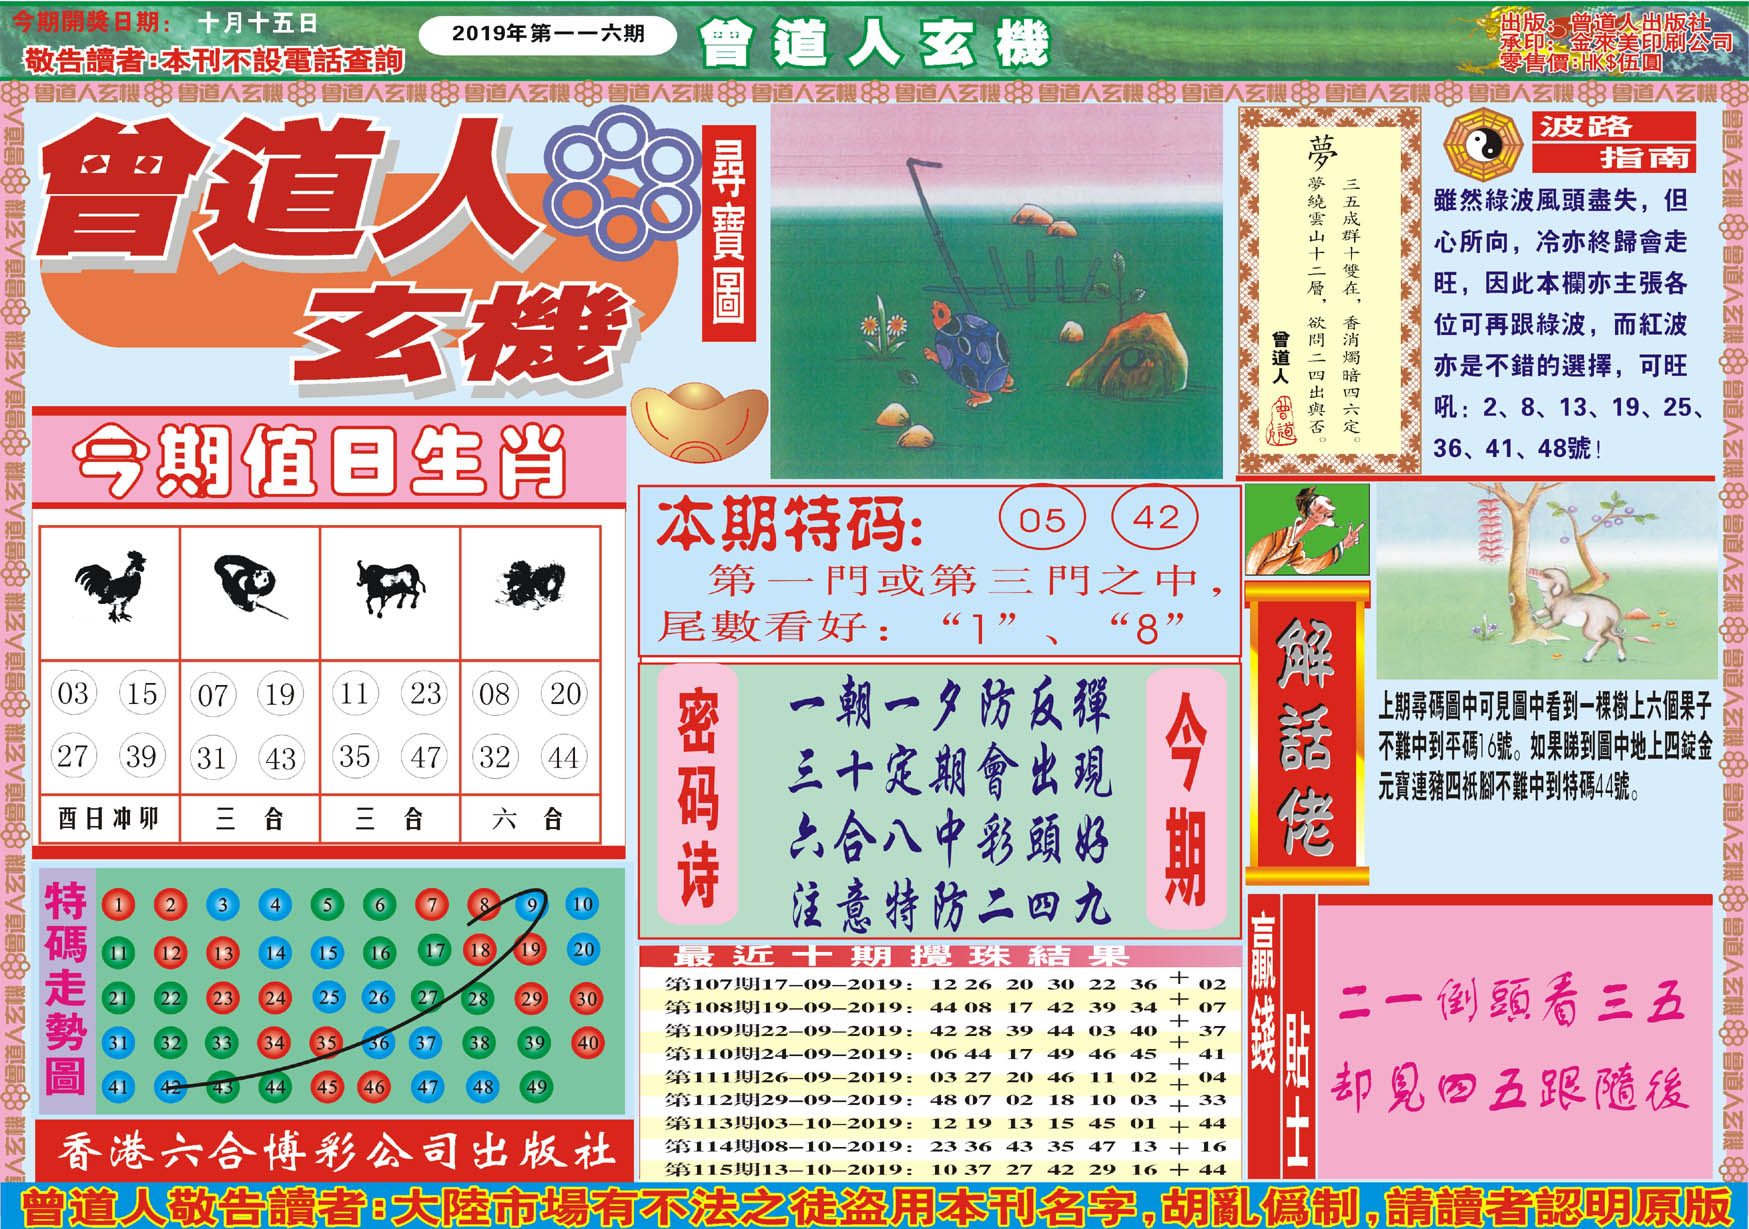The width and height of the screenshot is (1749, 1229).
Task: Click blue ball number 10 in trend chart
Action: pyautogui.click(x=582, y=905)
